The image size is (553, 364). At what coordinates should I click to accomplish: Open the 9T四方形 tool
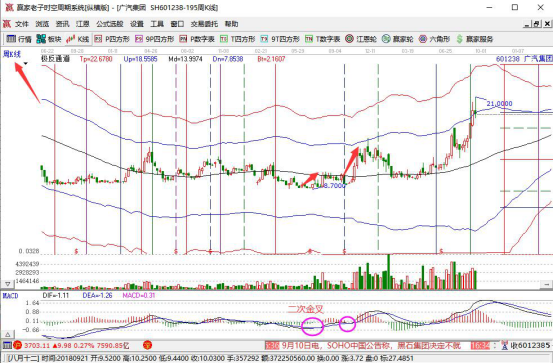click(x=280, y=39)
